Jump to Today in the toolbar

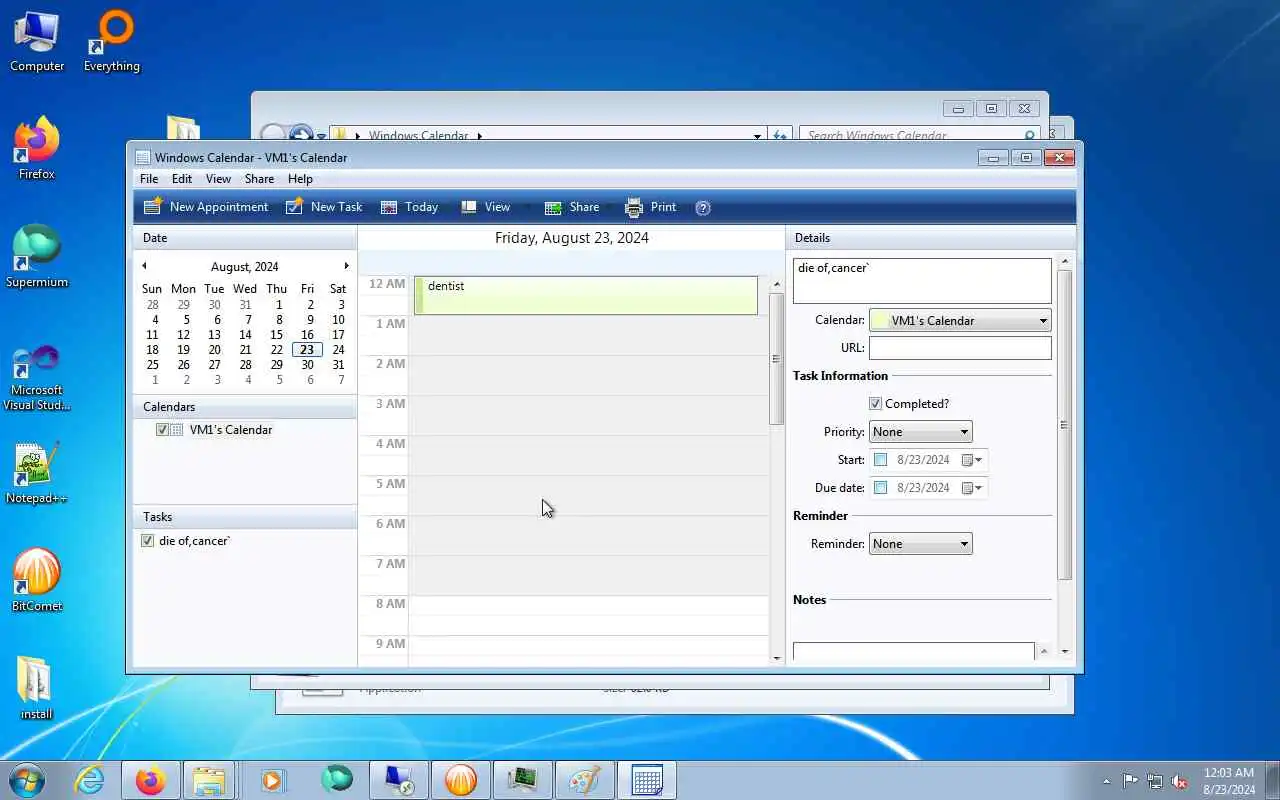point(409,207)
